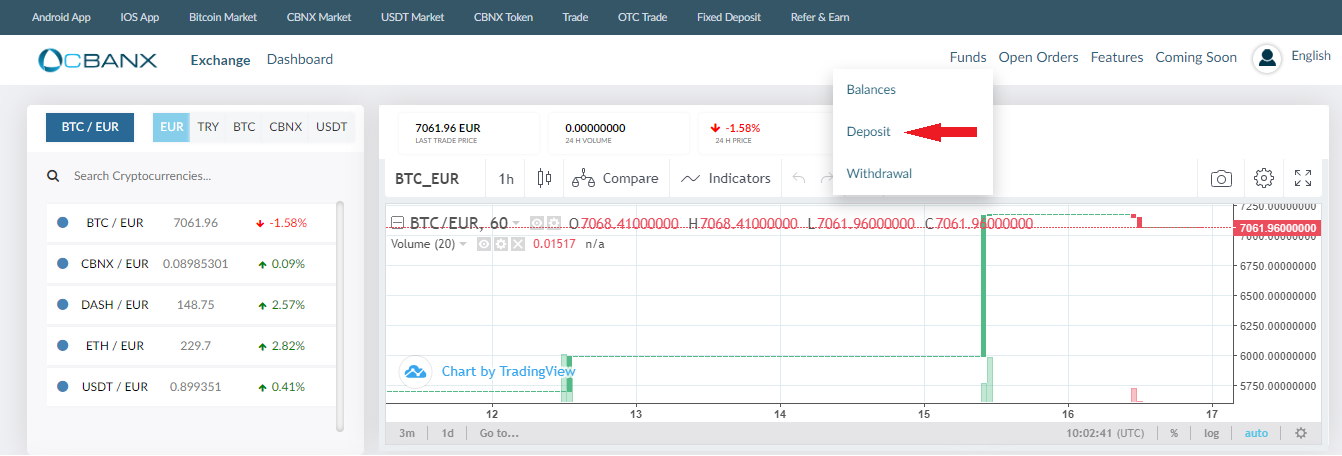
Task: Select the BTC market tab
Action: pos(244,127)
